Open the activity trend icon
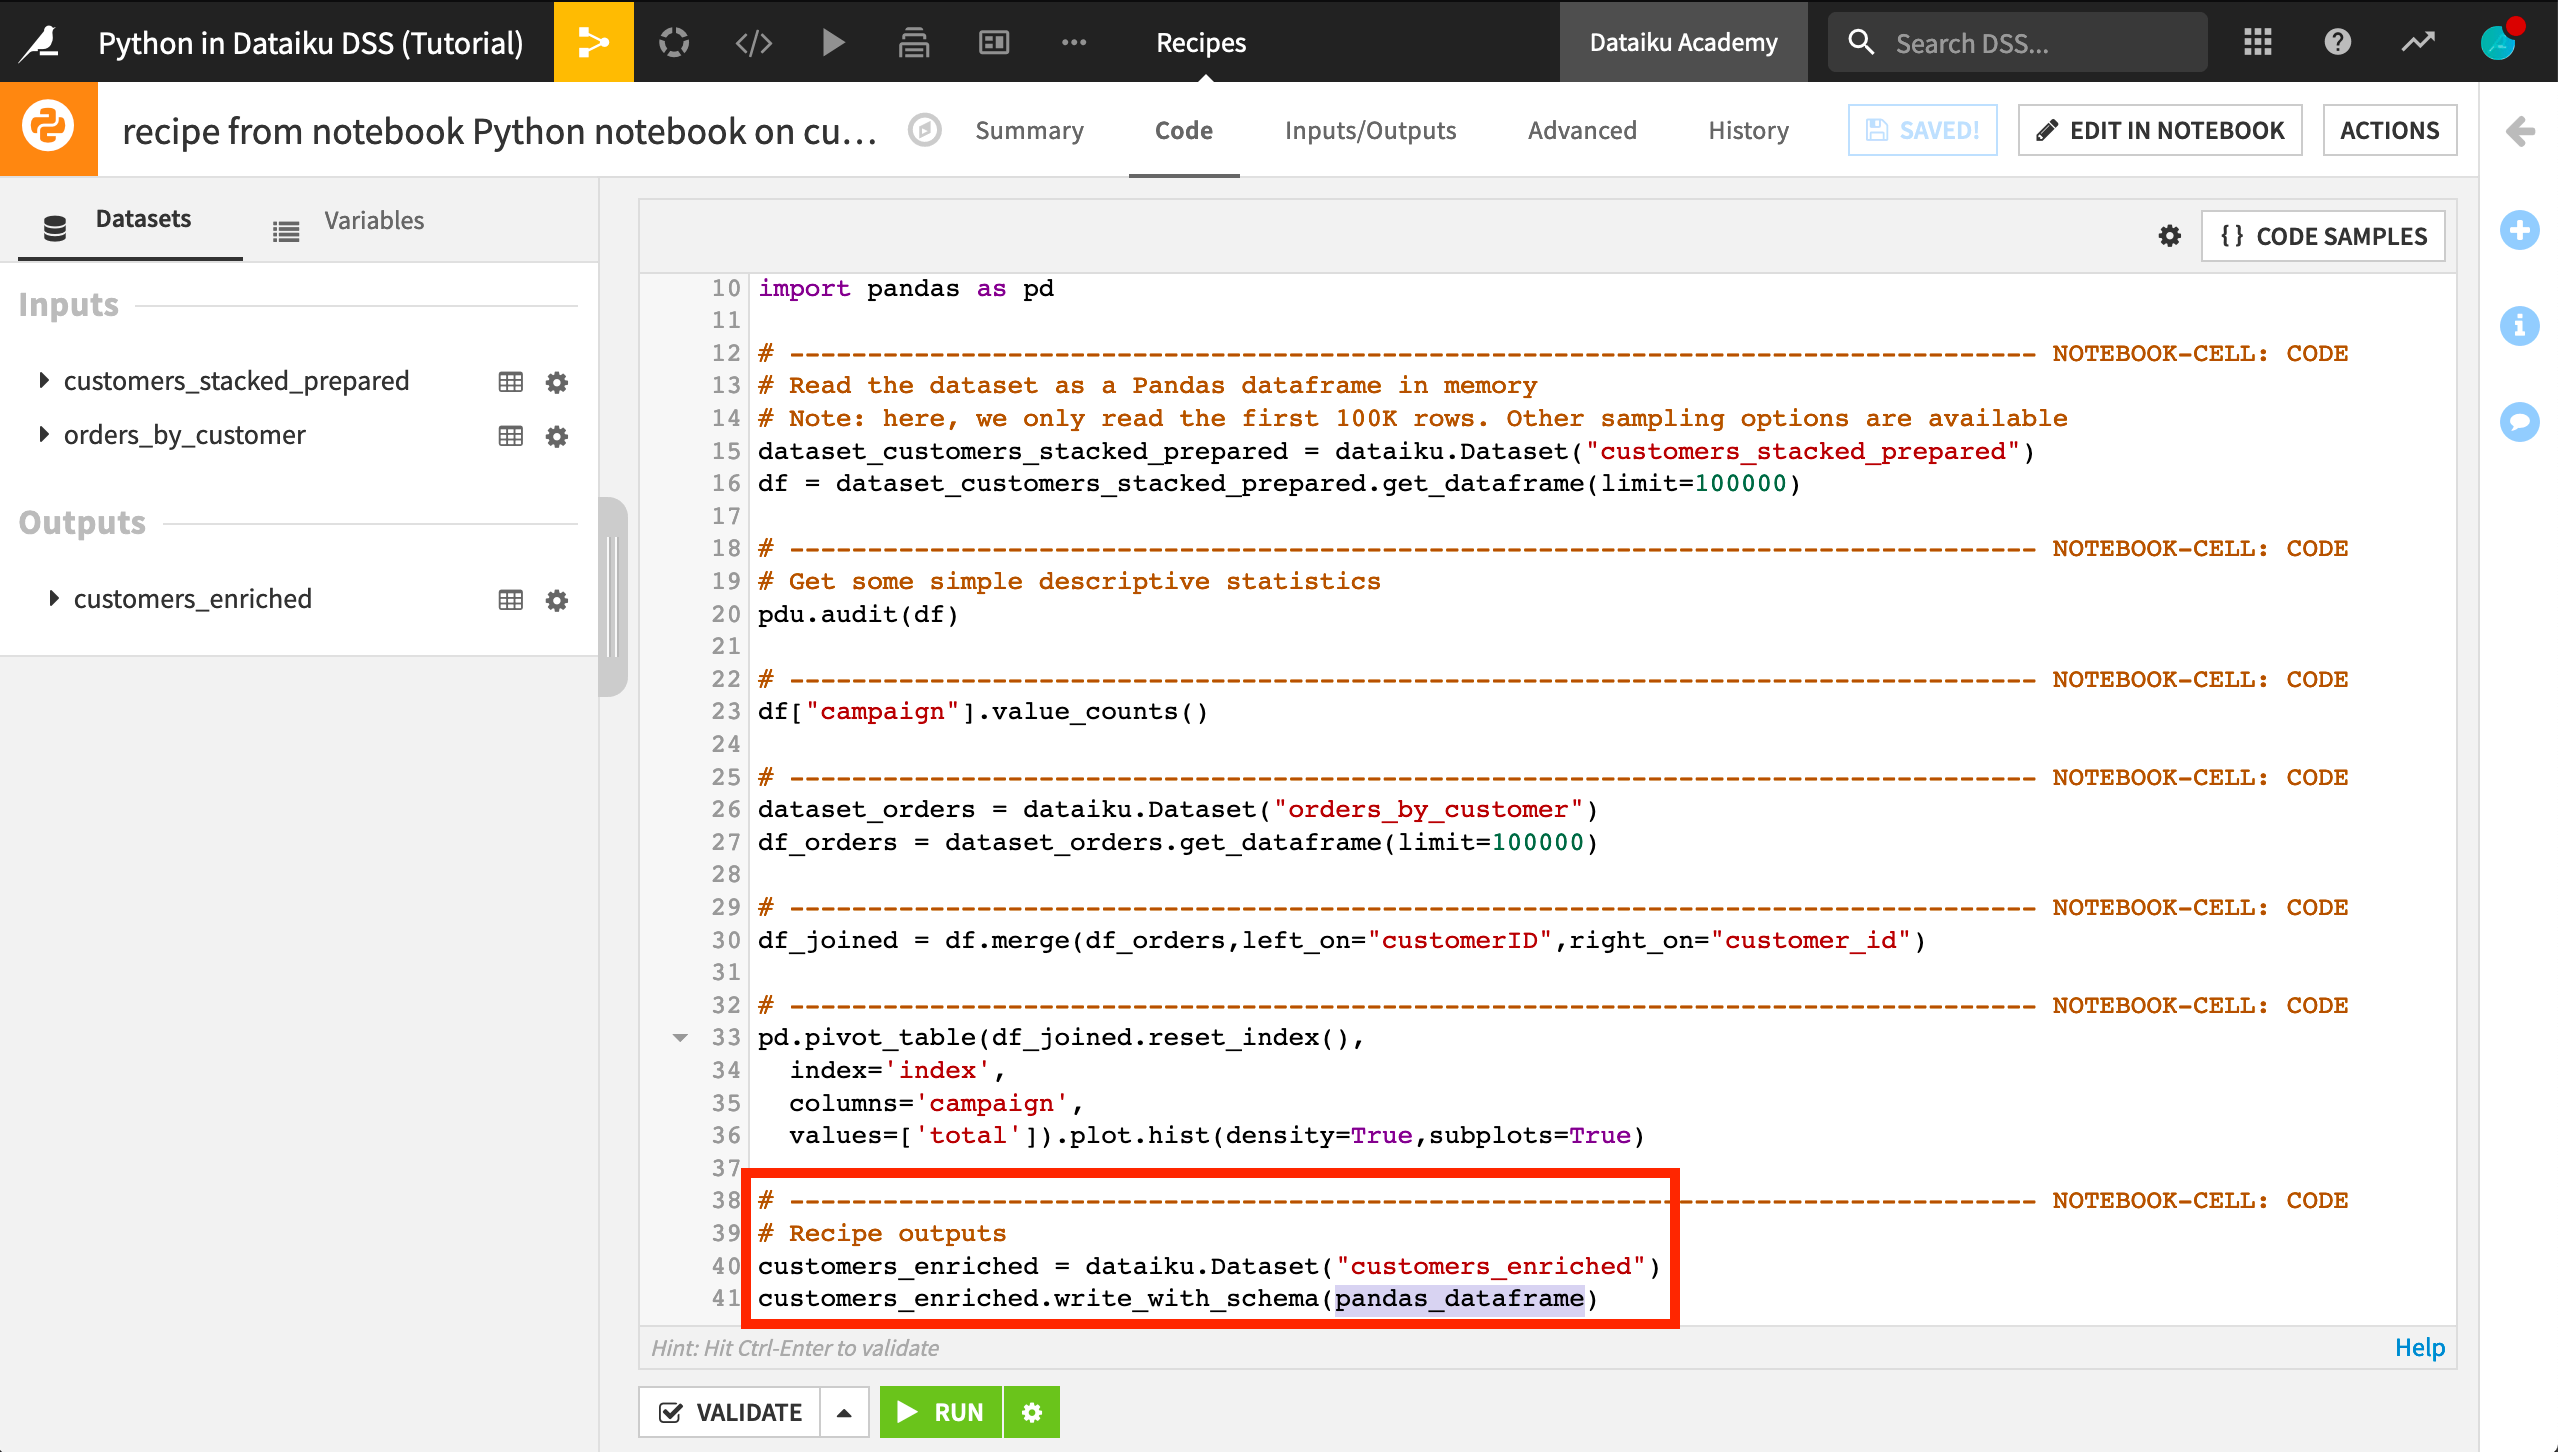 point(2418,42)
